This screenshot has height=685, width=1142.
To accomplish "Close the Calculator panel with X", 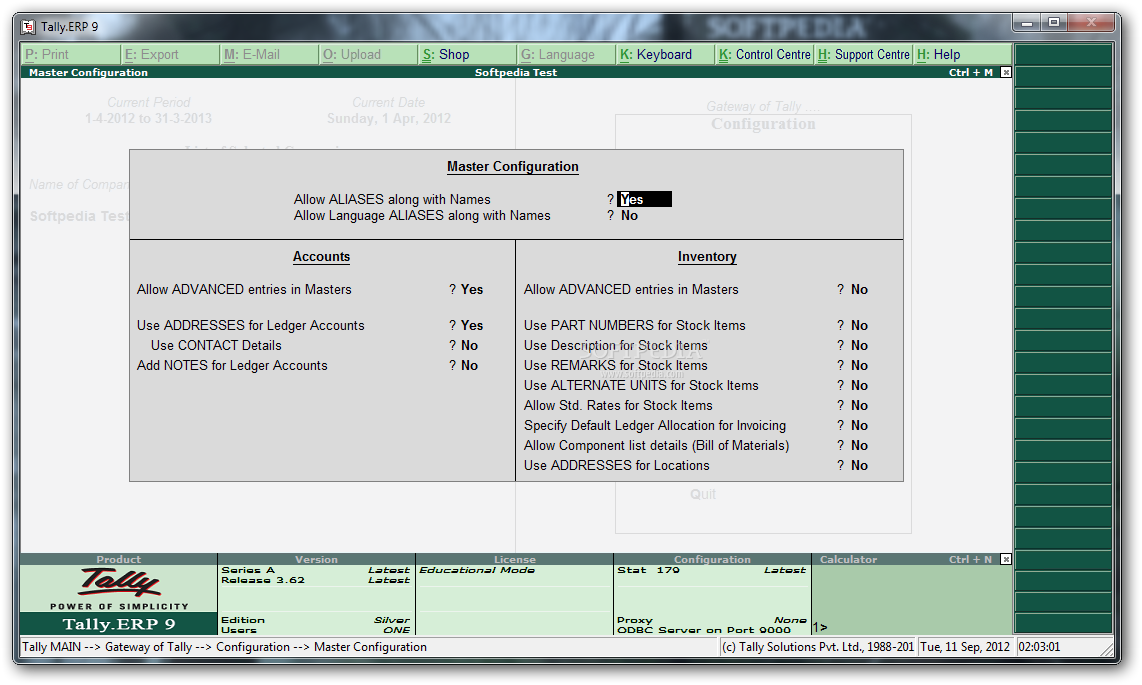I will [1006, 559].
